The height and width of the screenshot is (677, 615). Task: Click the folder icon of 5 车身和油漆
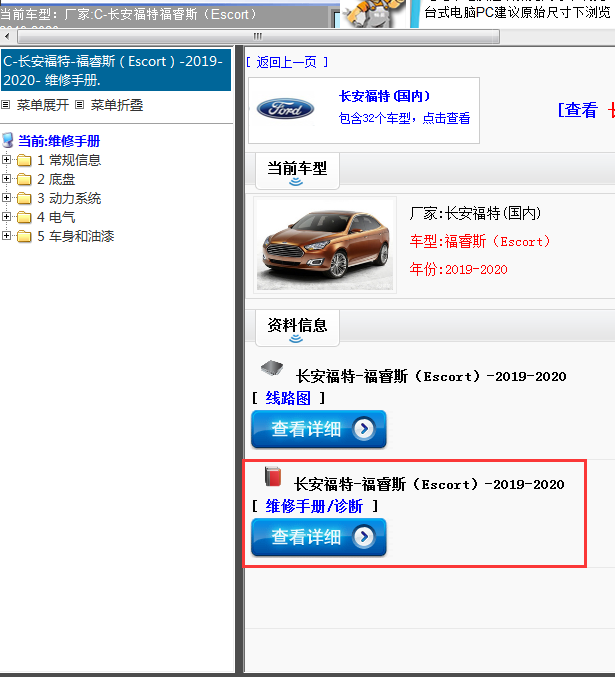click(x=24, y=237)
